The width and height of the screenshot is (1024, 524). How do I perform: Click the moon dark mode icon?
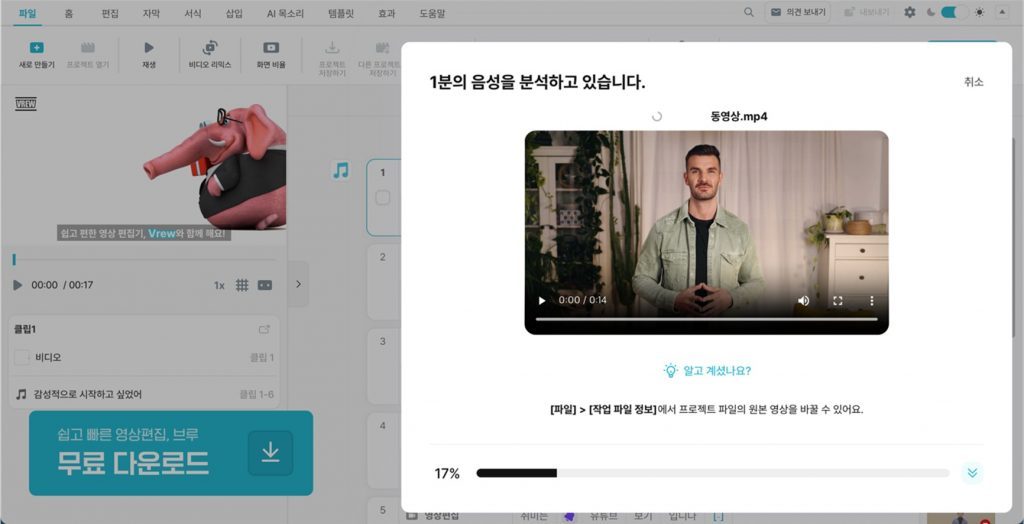point(931,12)
